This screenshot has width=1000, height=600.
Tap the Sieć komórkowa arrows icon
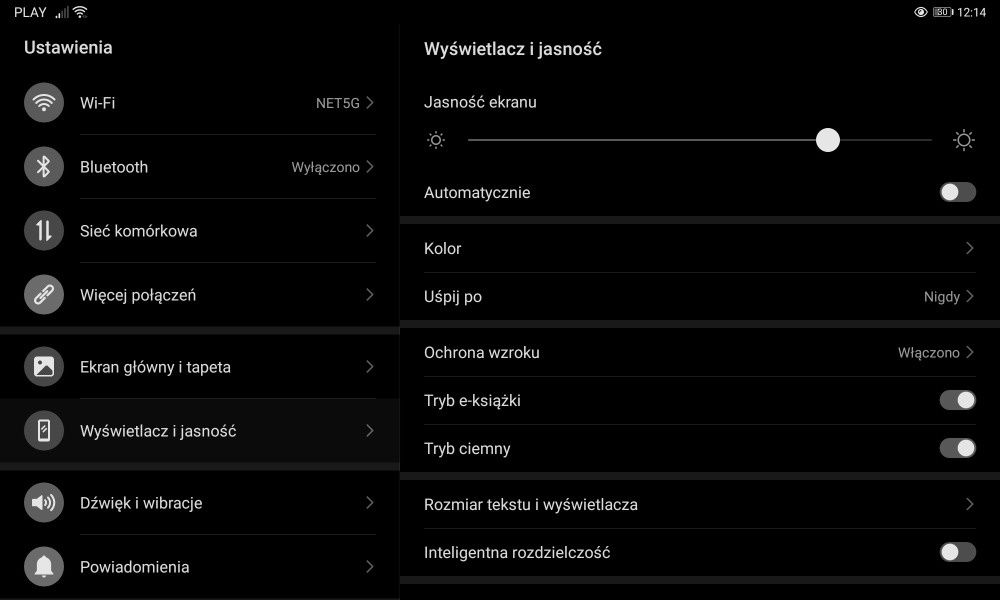43,230
